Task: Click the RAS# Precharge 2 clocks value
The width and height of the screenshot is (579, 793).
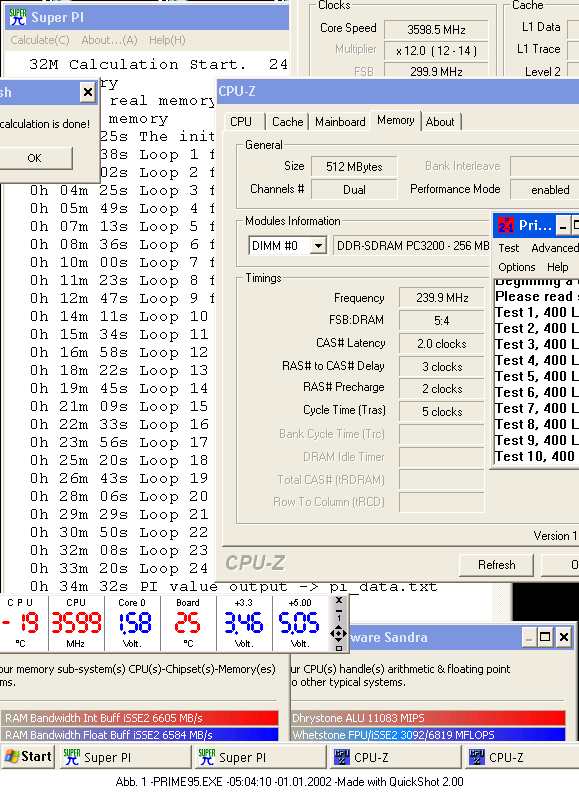Action: click(442, 389)
